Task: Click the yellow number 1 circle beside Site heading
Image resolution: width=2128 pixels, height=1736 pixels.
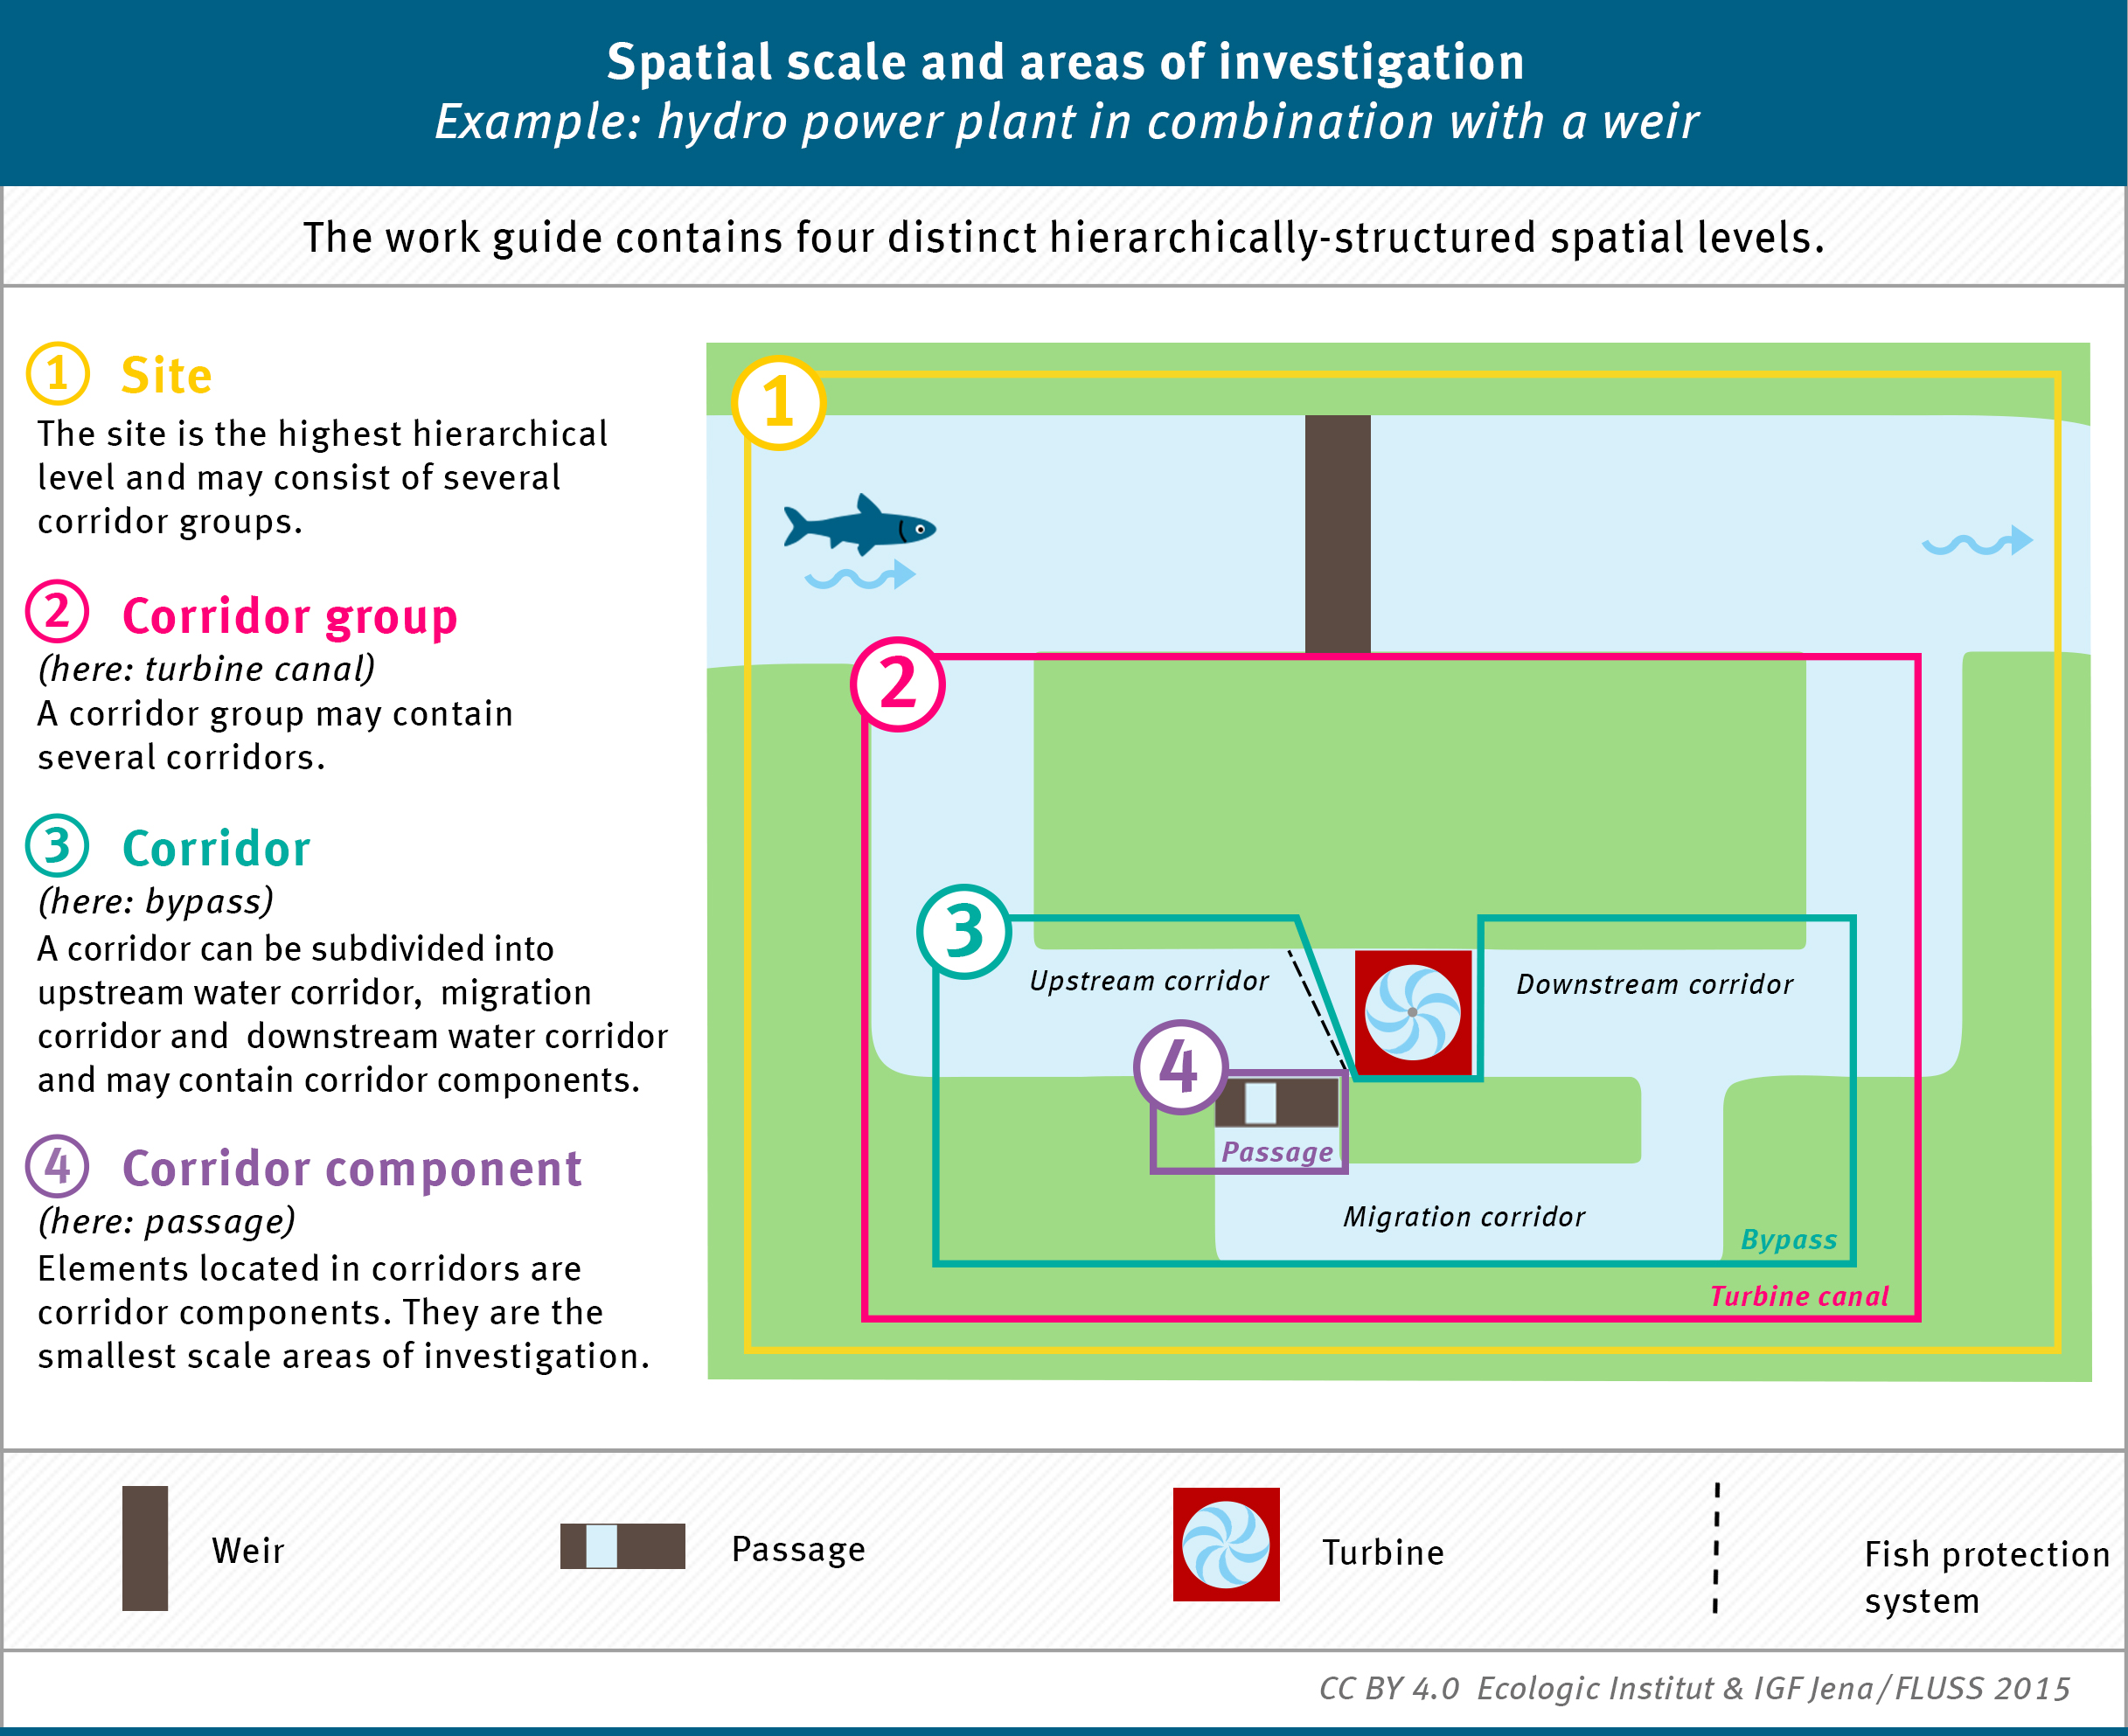Action: pyautogui.click(x=58, y=373)
